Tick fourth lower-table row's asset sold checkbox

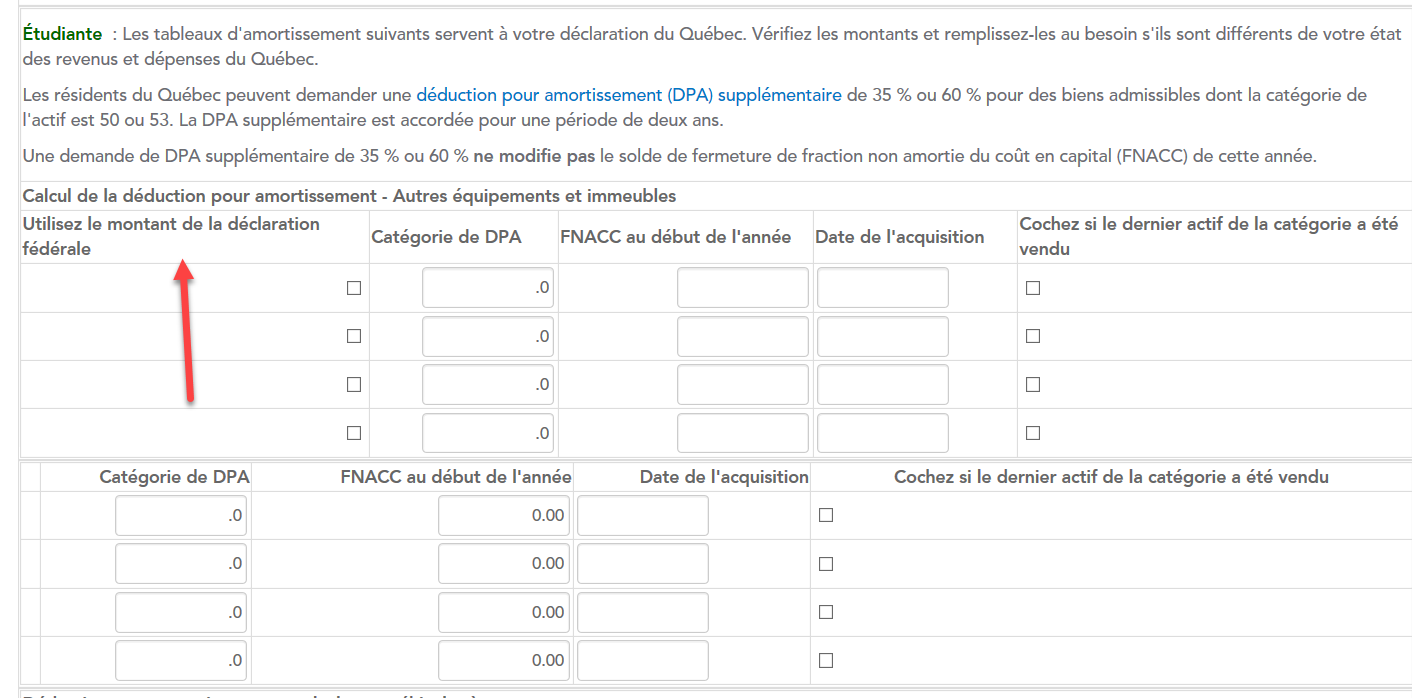826,660
